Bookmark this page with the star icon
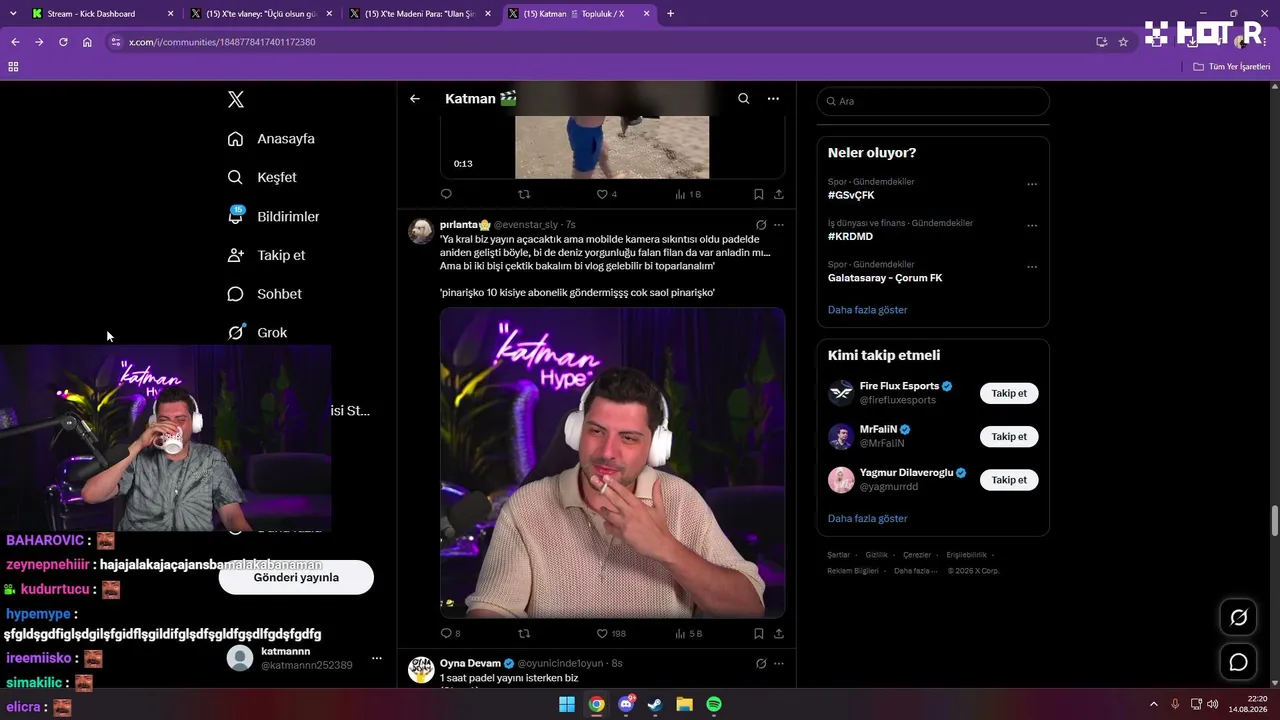Image resolution: width=1280 pixels, height=720 pixels. coord(1123,42)
